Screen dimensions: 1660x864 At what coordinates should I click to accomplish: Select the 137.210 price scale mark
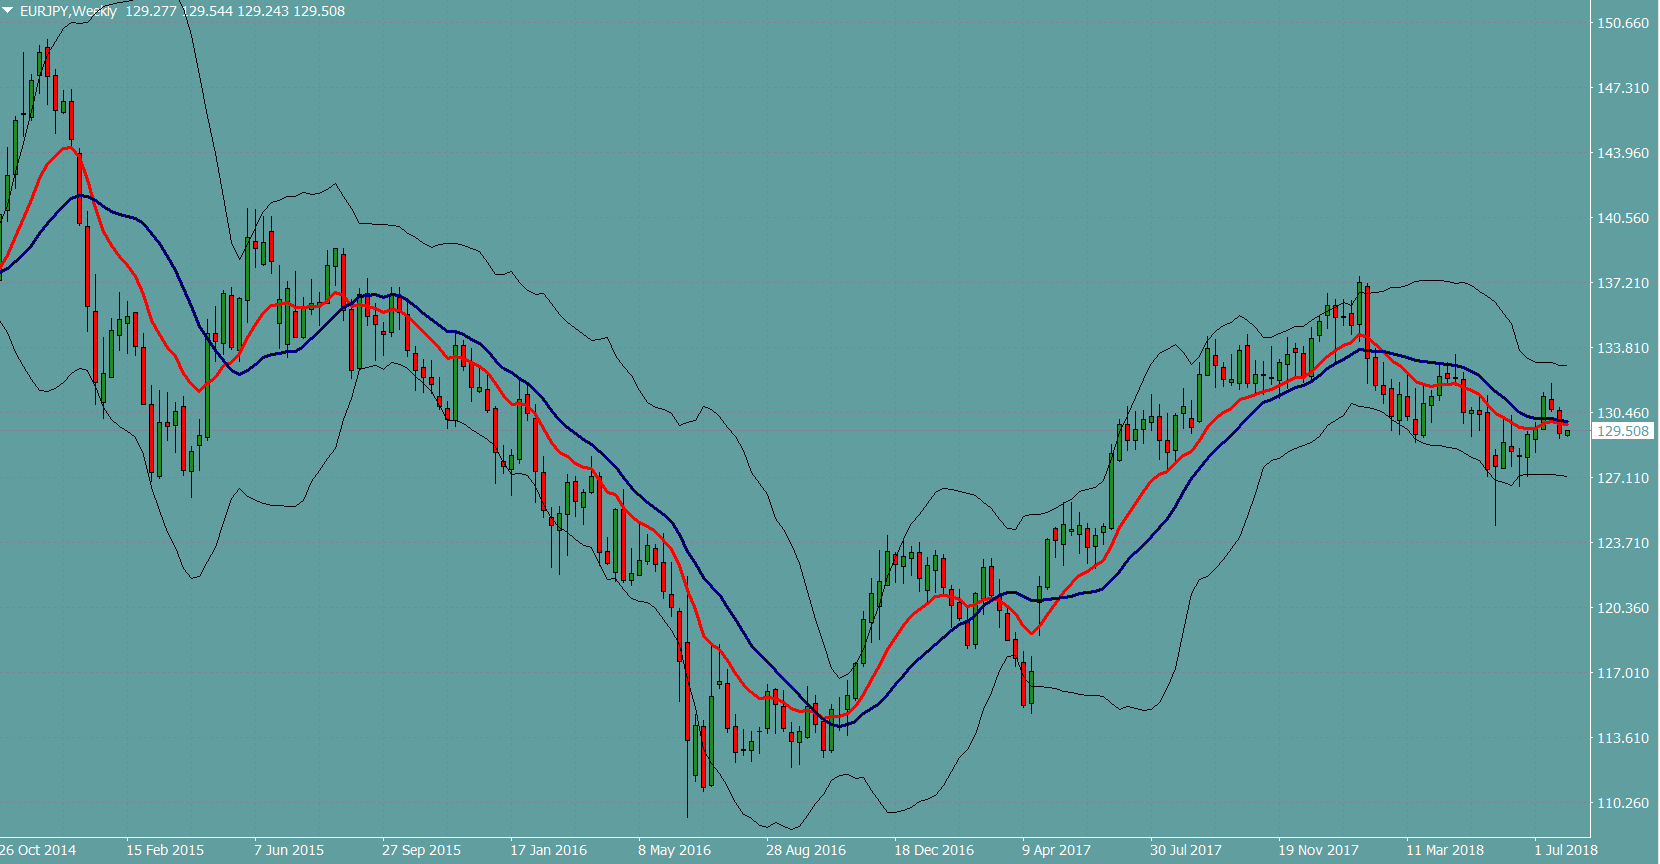[x=1622, y=283]
